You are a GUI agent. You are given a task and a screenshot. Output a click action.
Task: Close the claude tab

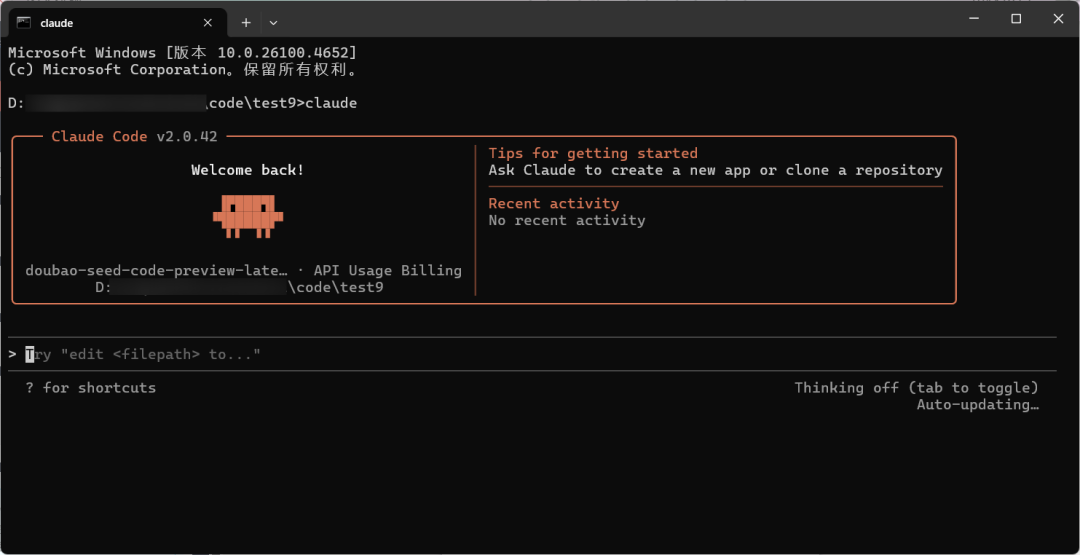[x=208, y=22]
